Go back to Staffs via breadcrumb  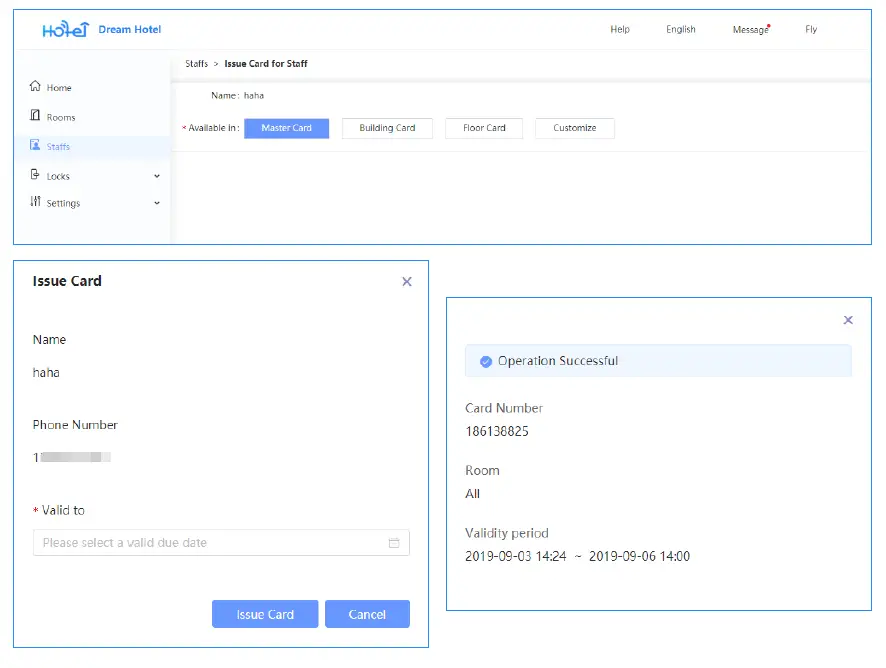(196, 64)
